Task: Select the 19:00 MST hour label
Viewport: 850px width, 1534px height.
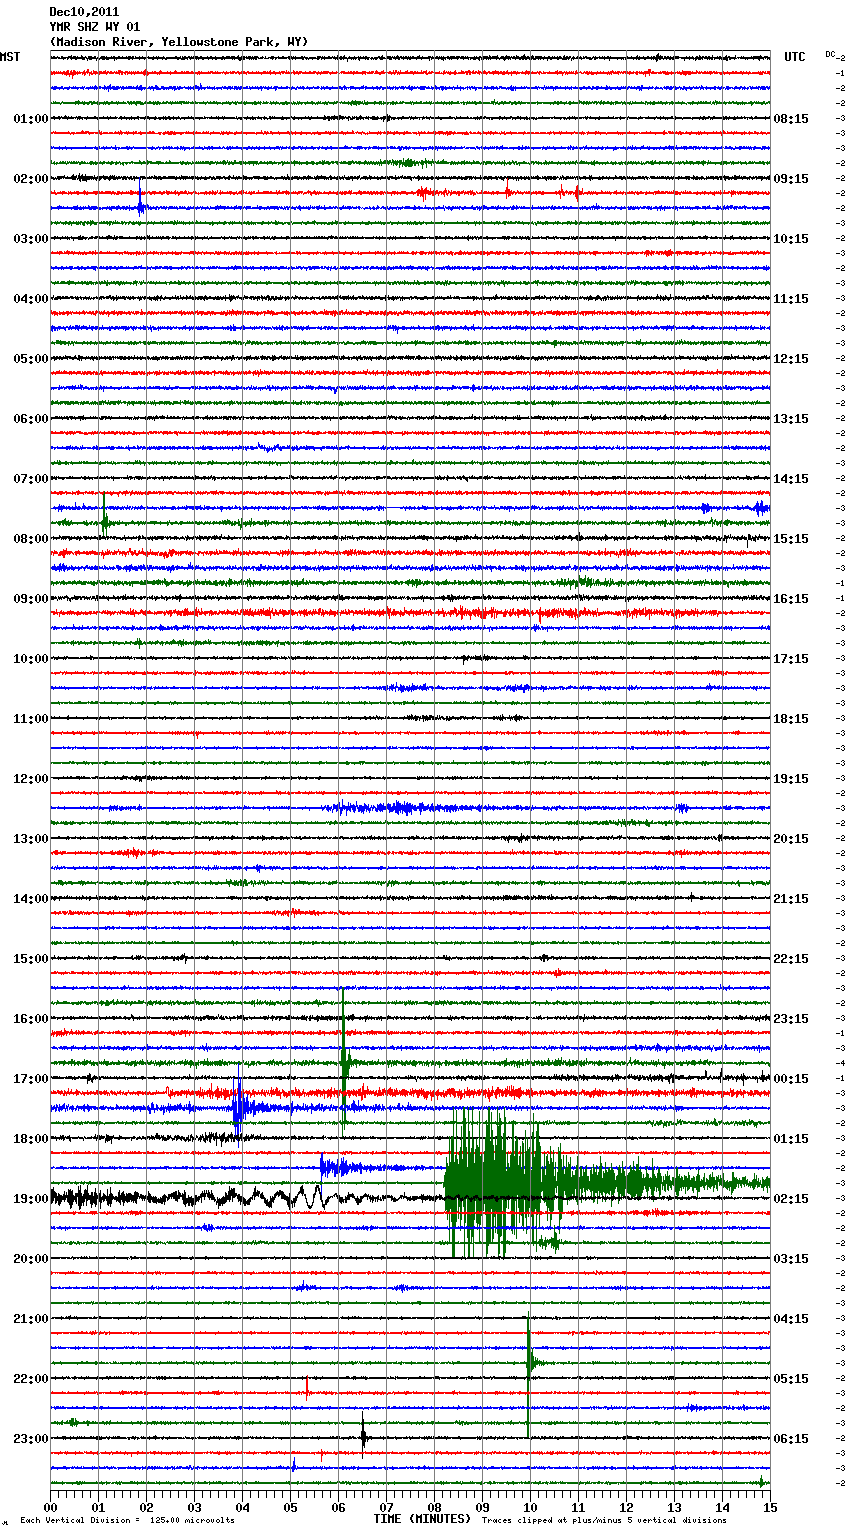Action: coord(31,1199)
